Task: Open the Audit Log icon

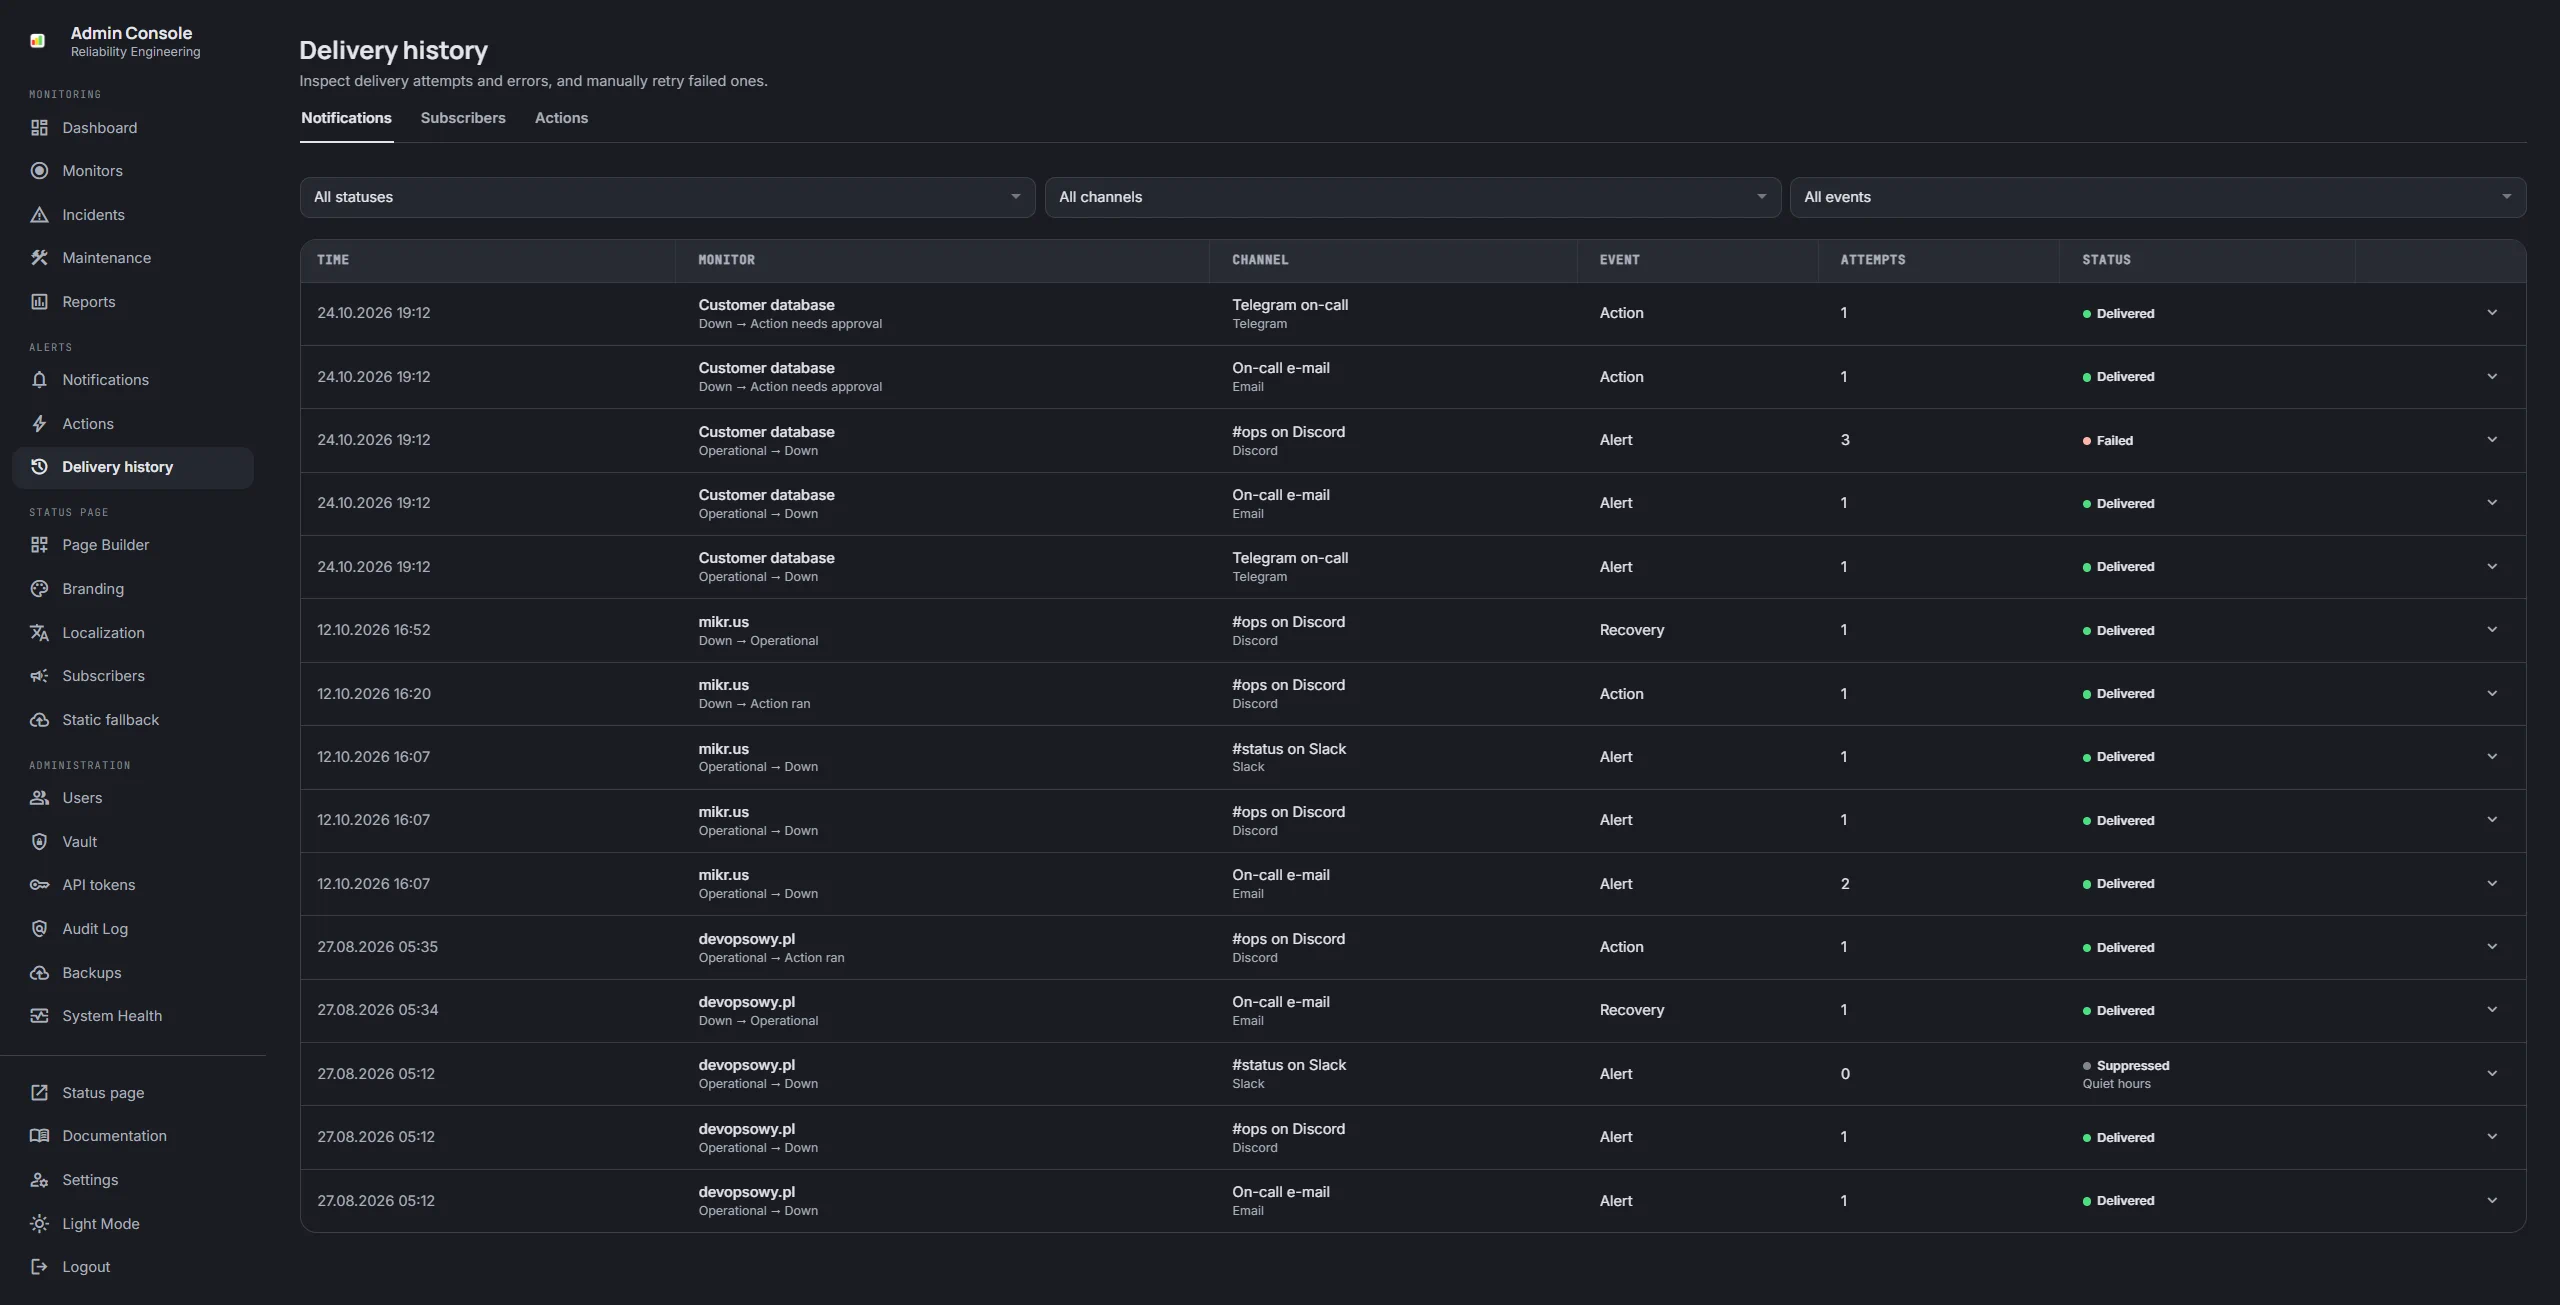Action: [39, 929]
